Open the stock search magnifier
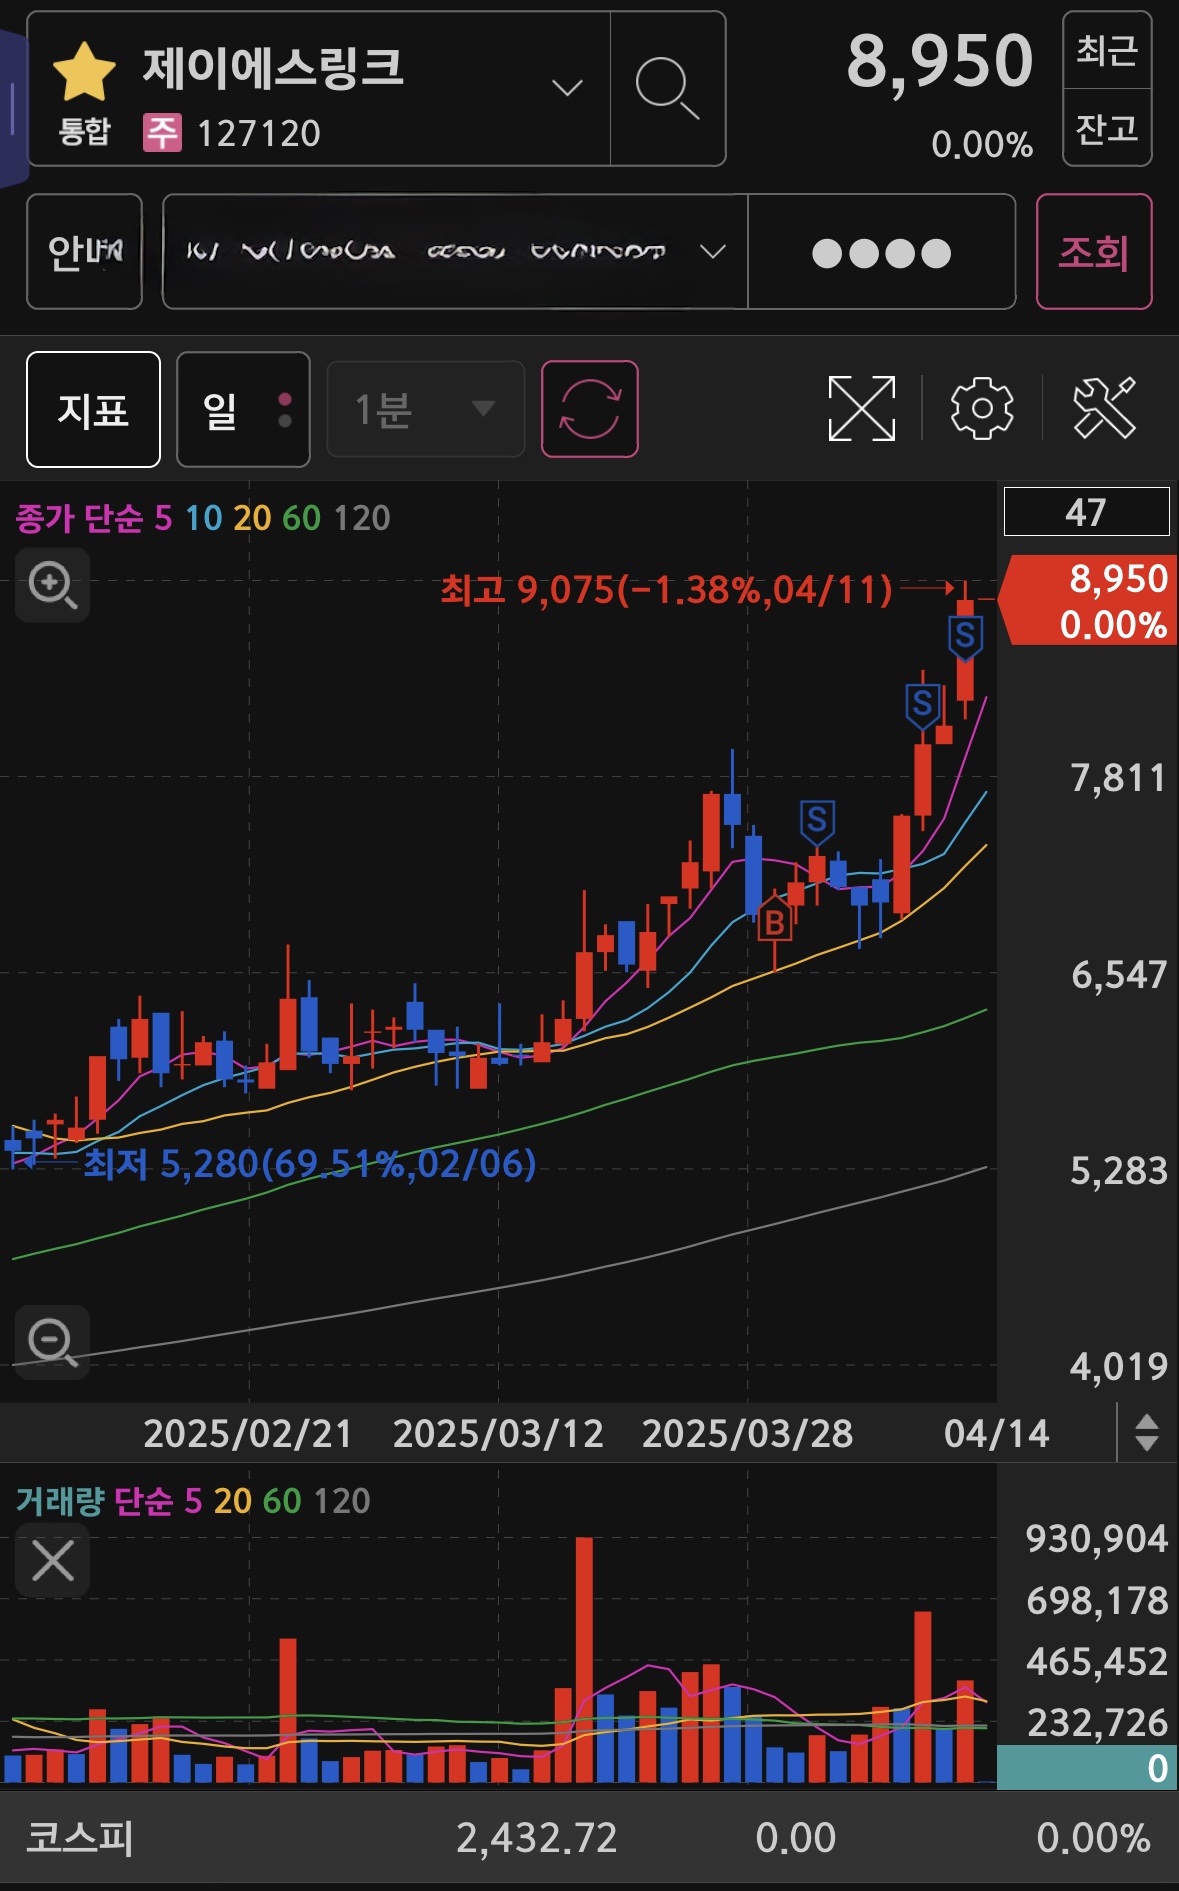The width and height of the screenshot is (1179, 1891). click(x=667, y=88)
